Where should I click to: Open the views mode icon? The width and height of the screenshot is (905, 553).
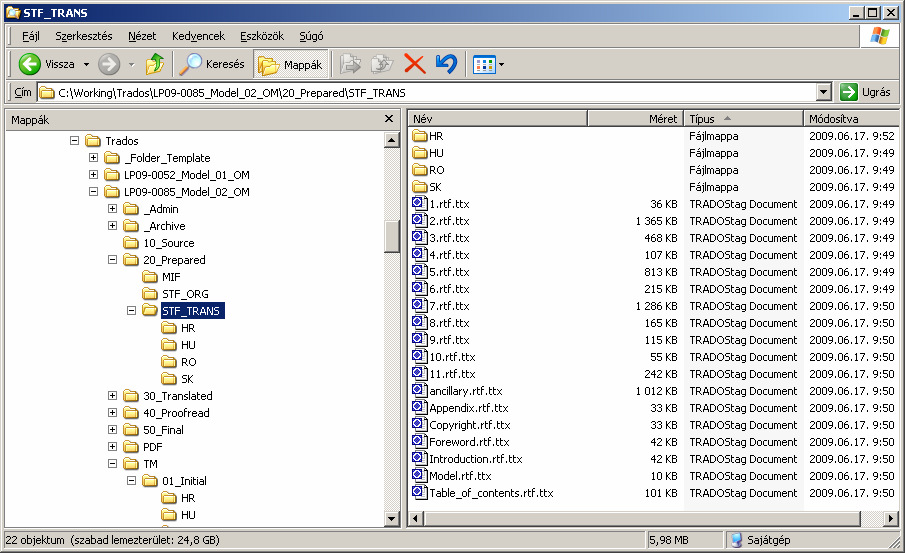[x=484, y=65]
